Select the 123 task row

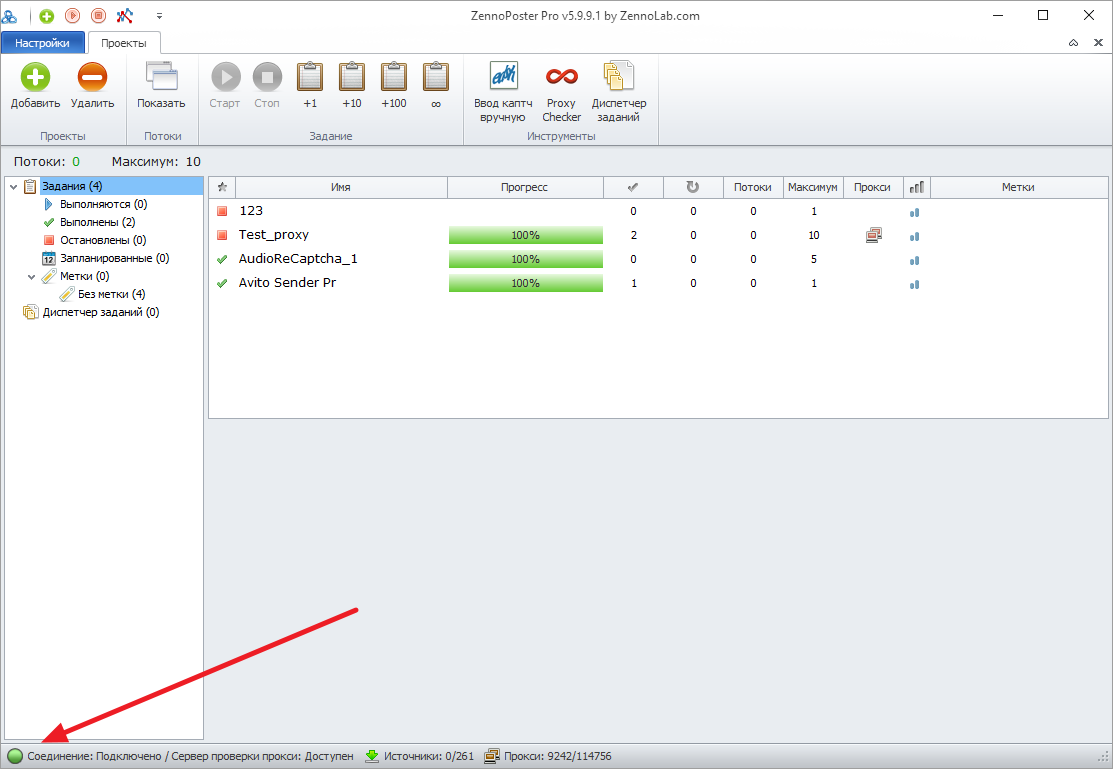pos(658,211)
